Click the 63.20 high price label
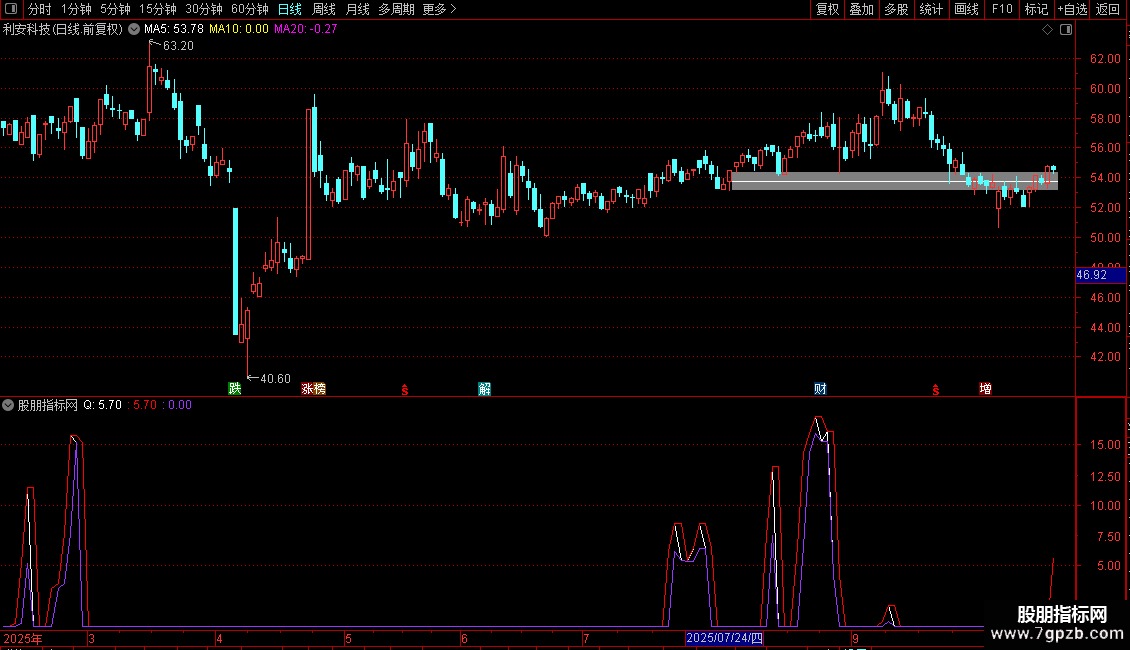Image resolution: width=1130 pixels, height=650 pixels. point(178,45)
